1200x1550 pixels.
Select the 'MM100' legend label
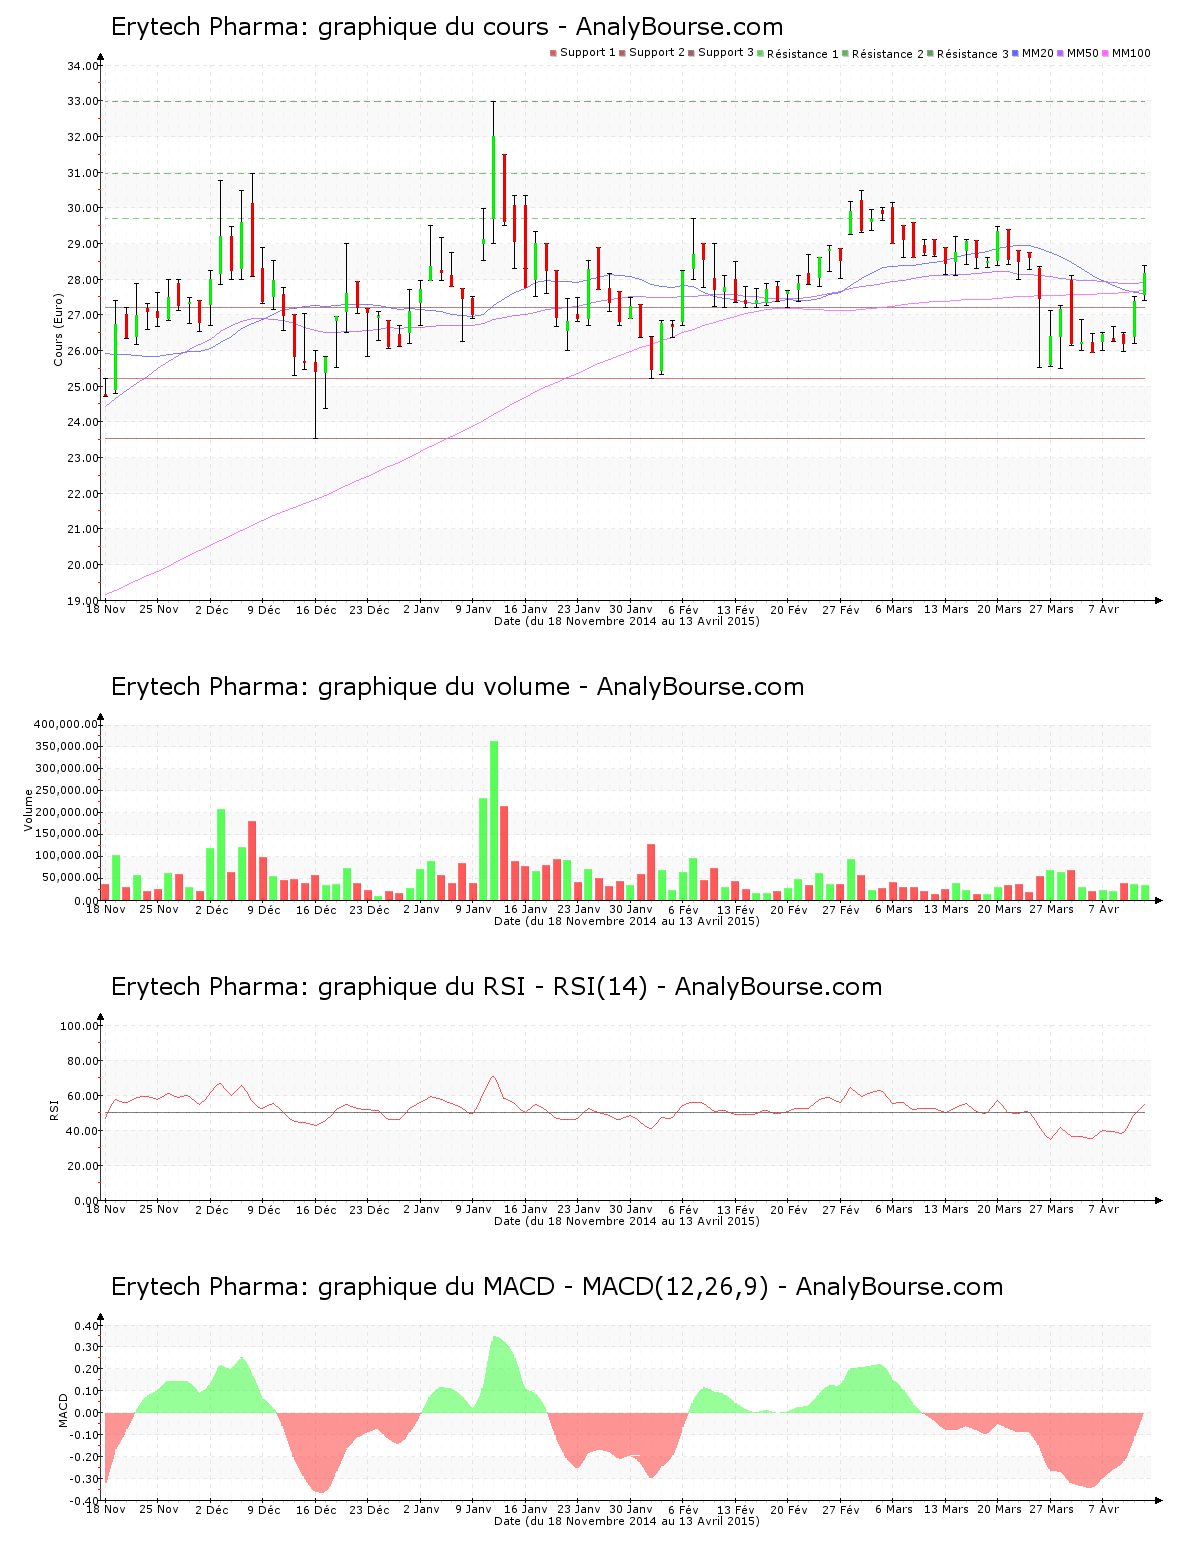pos(1131,53)
